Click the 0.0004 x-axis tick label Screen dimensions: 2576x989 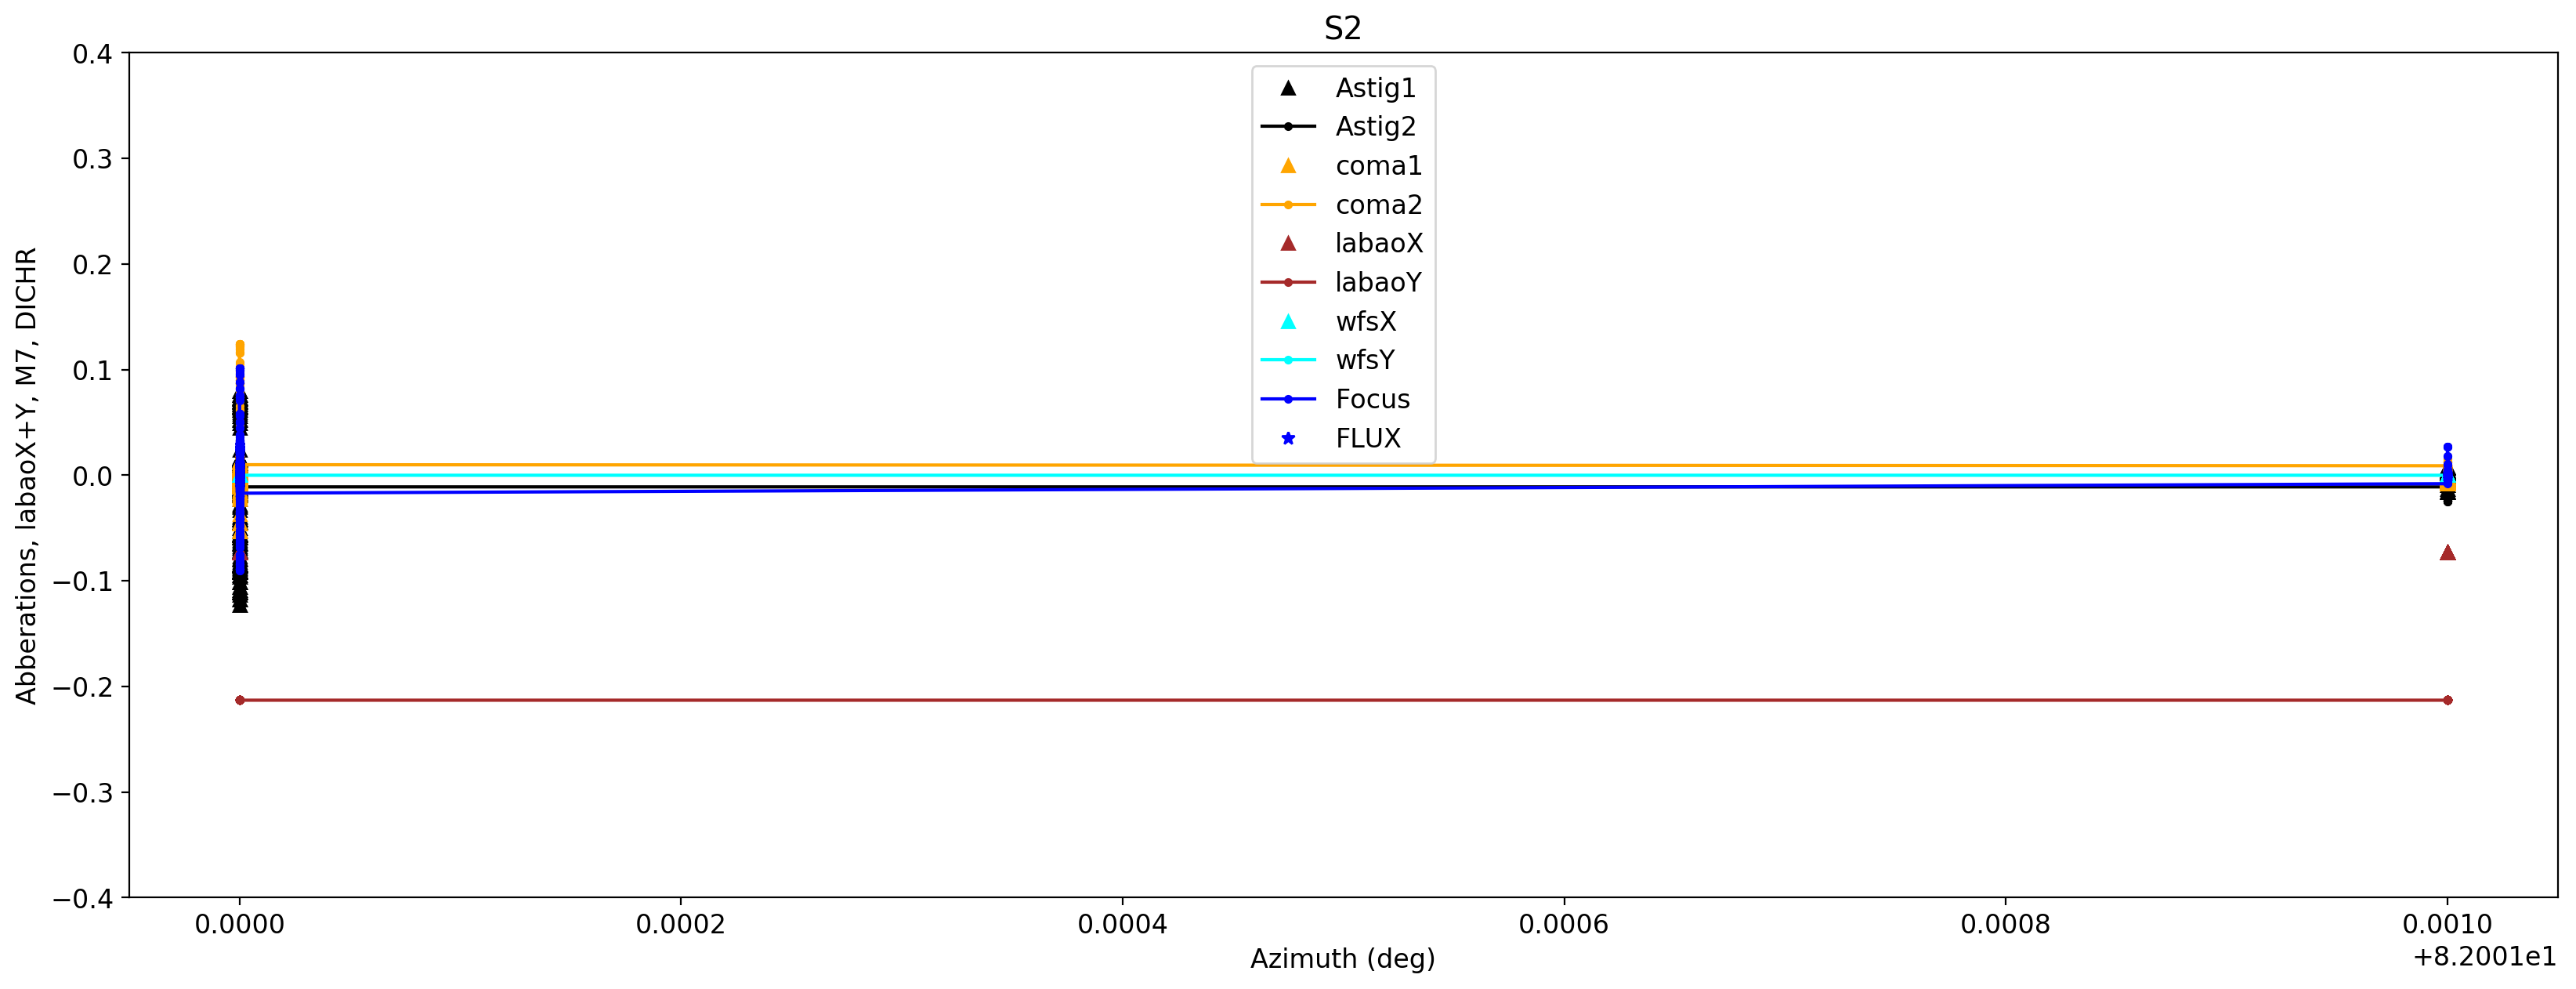pyautogui.click(x=1122, y=924)
